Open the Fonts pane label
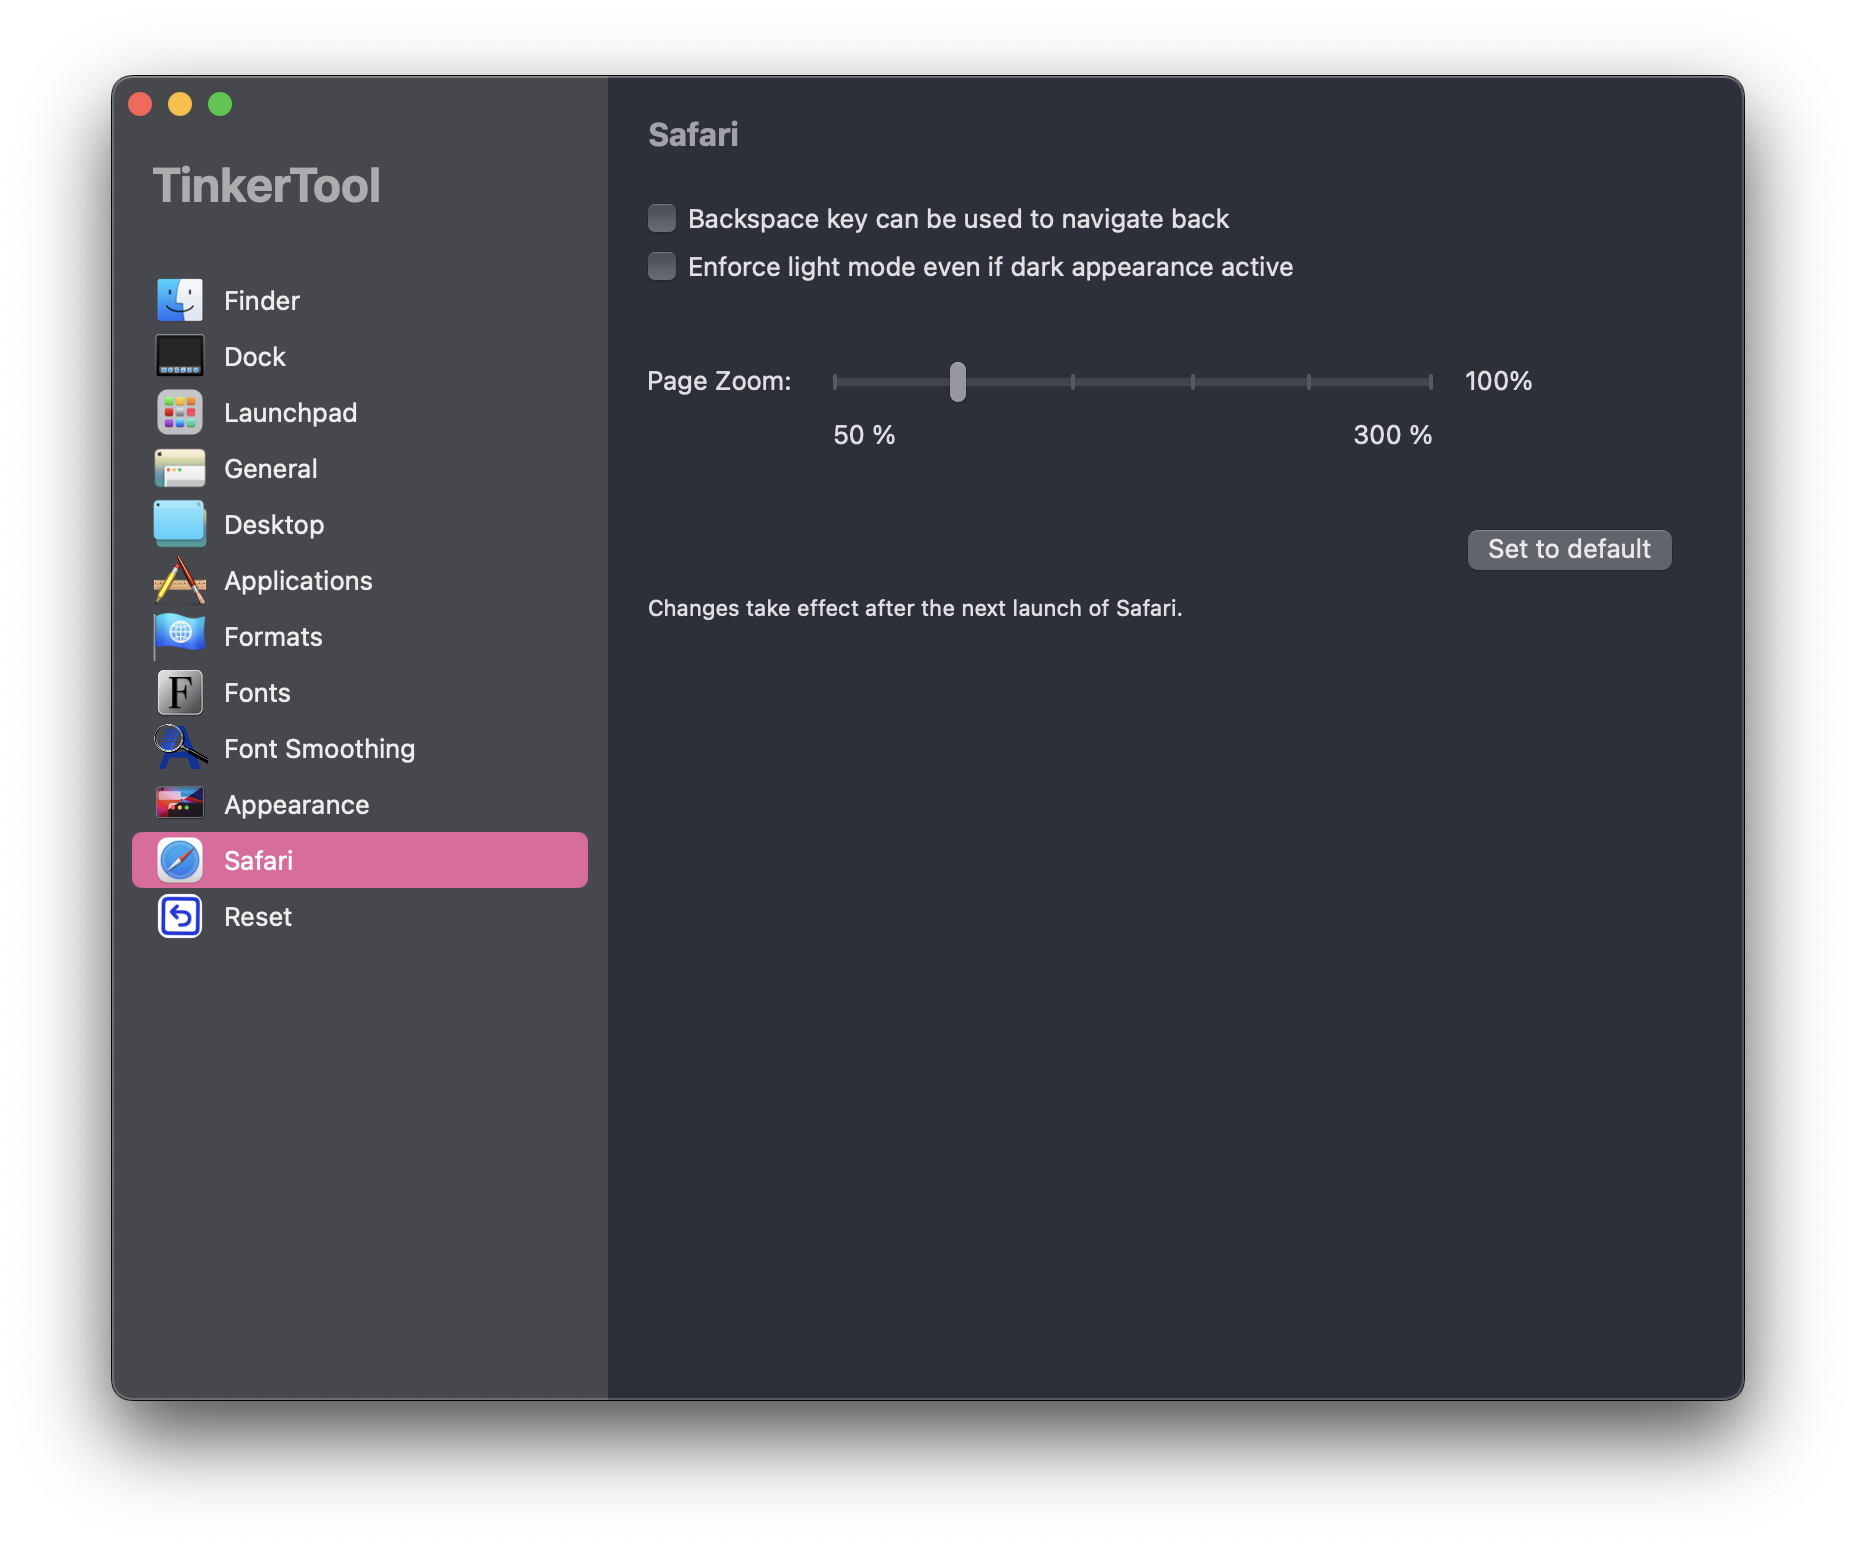The width and height of the screenshot is (1856, 1548). [x=257, y=692]
